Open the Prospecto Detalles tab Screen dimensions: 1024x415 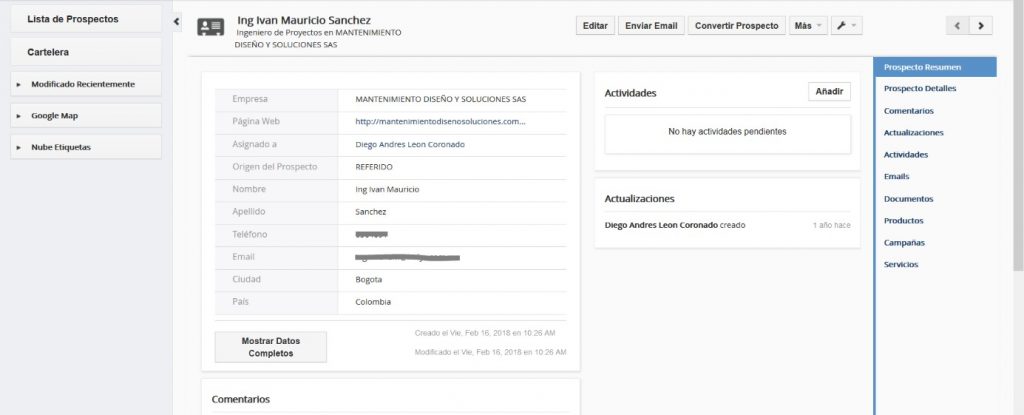pyautogui.click(x=920, y=89)
